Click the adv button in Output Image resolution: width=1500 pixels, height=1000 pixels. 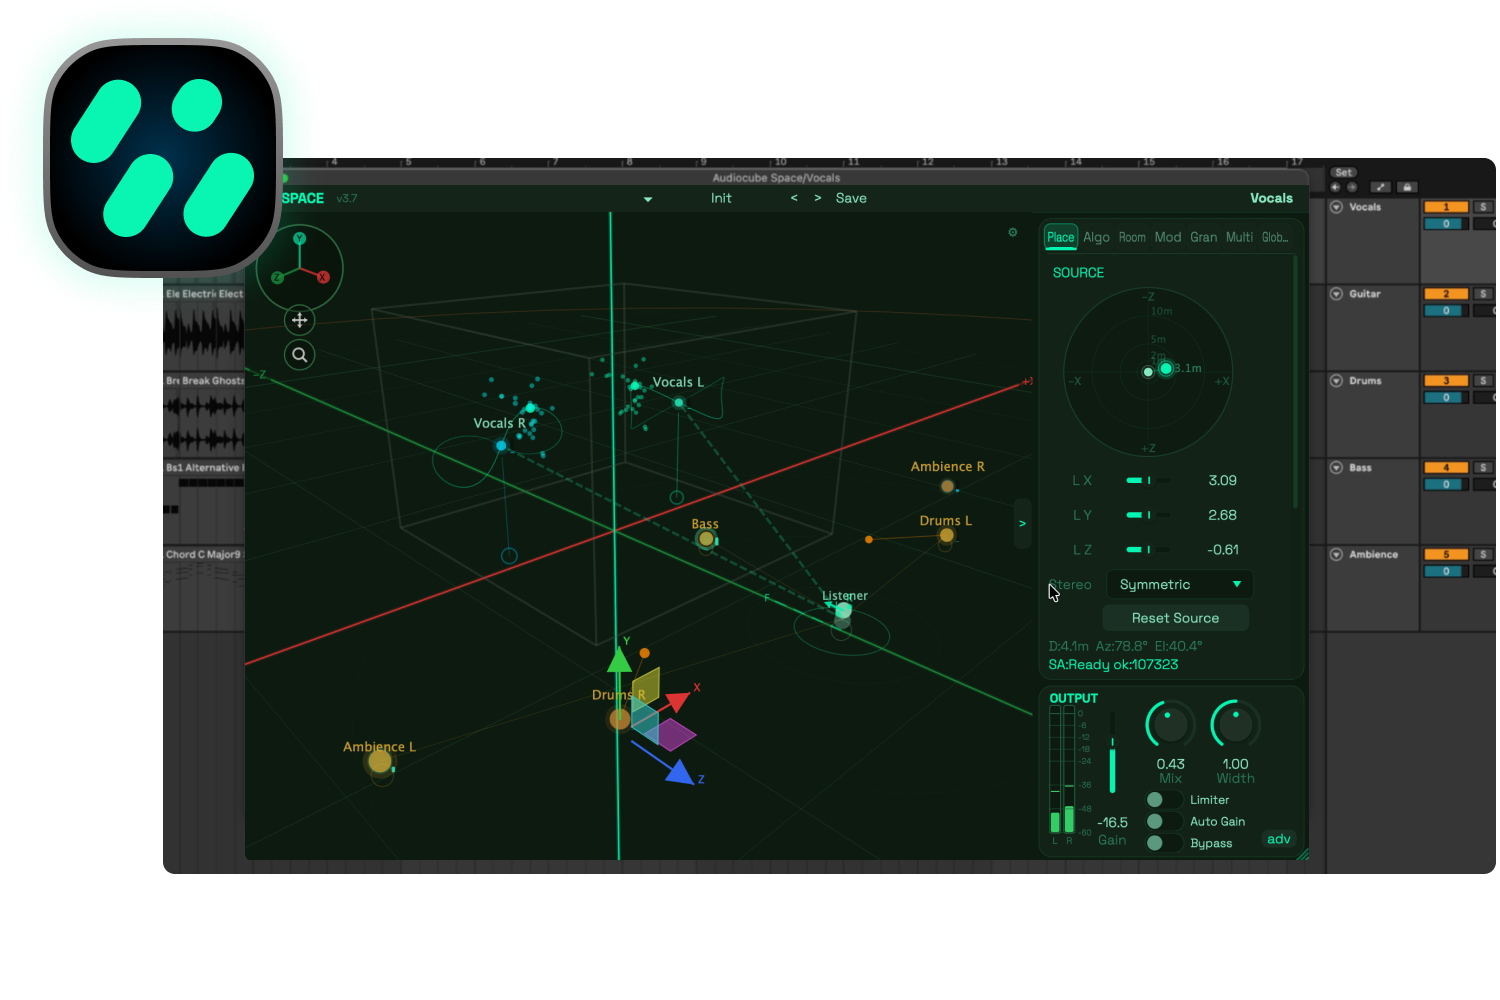pyautogui.click(x=1279, y=839)
